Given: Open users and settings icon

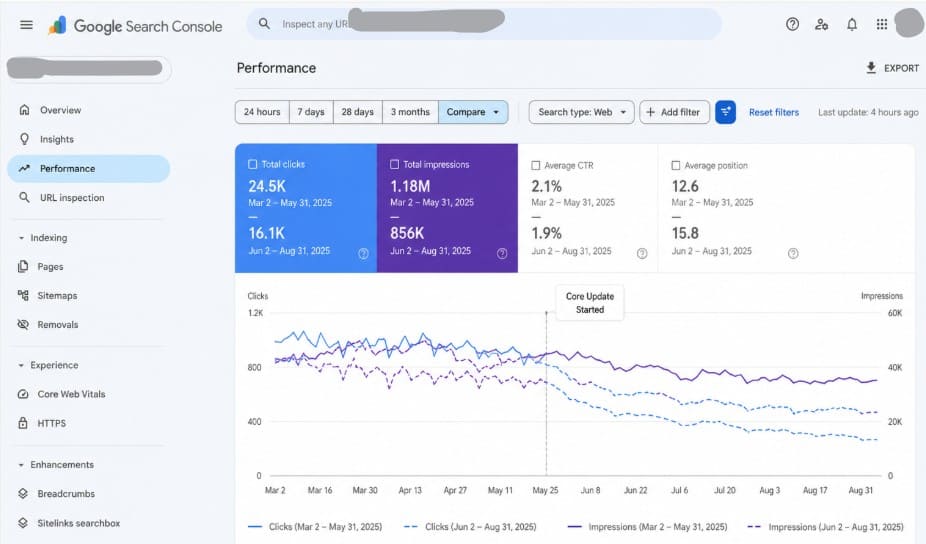Looking at the screenshot, I should [x=821, y=24].
